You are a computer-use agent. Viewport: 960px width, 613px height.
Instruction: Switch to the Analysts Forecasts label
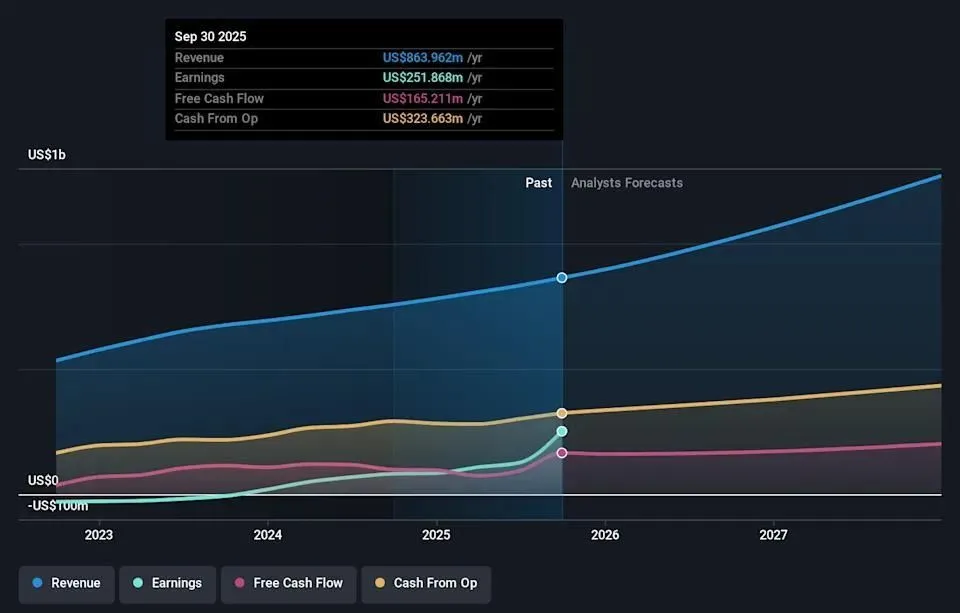coord(627,182)
